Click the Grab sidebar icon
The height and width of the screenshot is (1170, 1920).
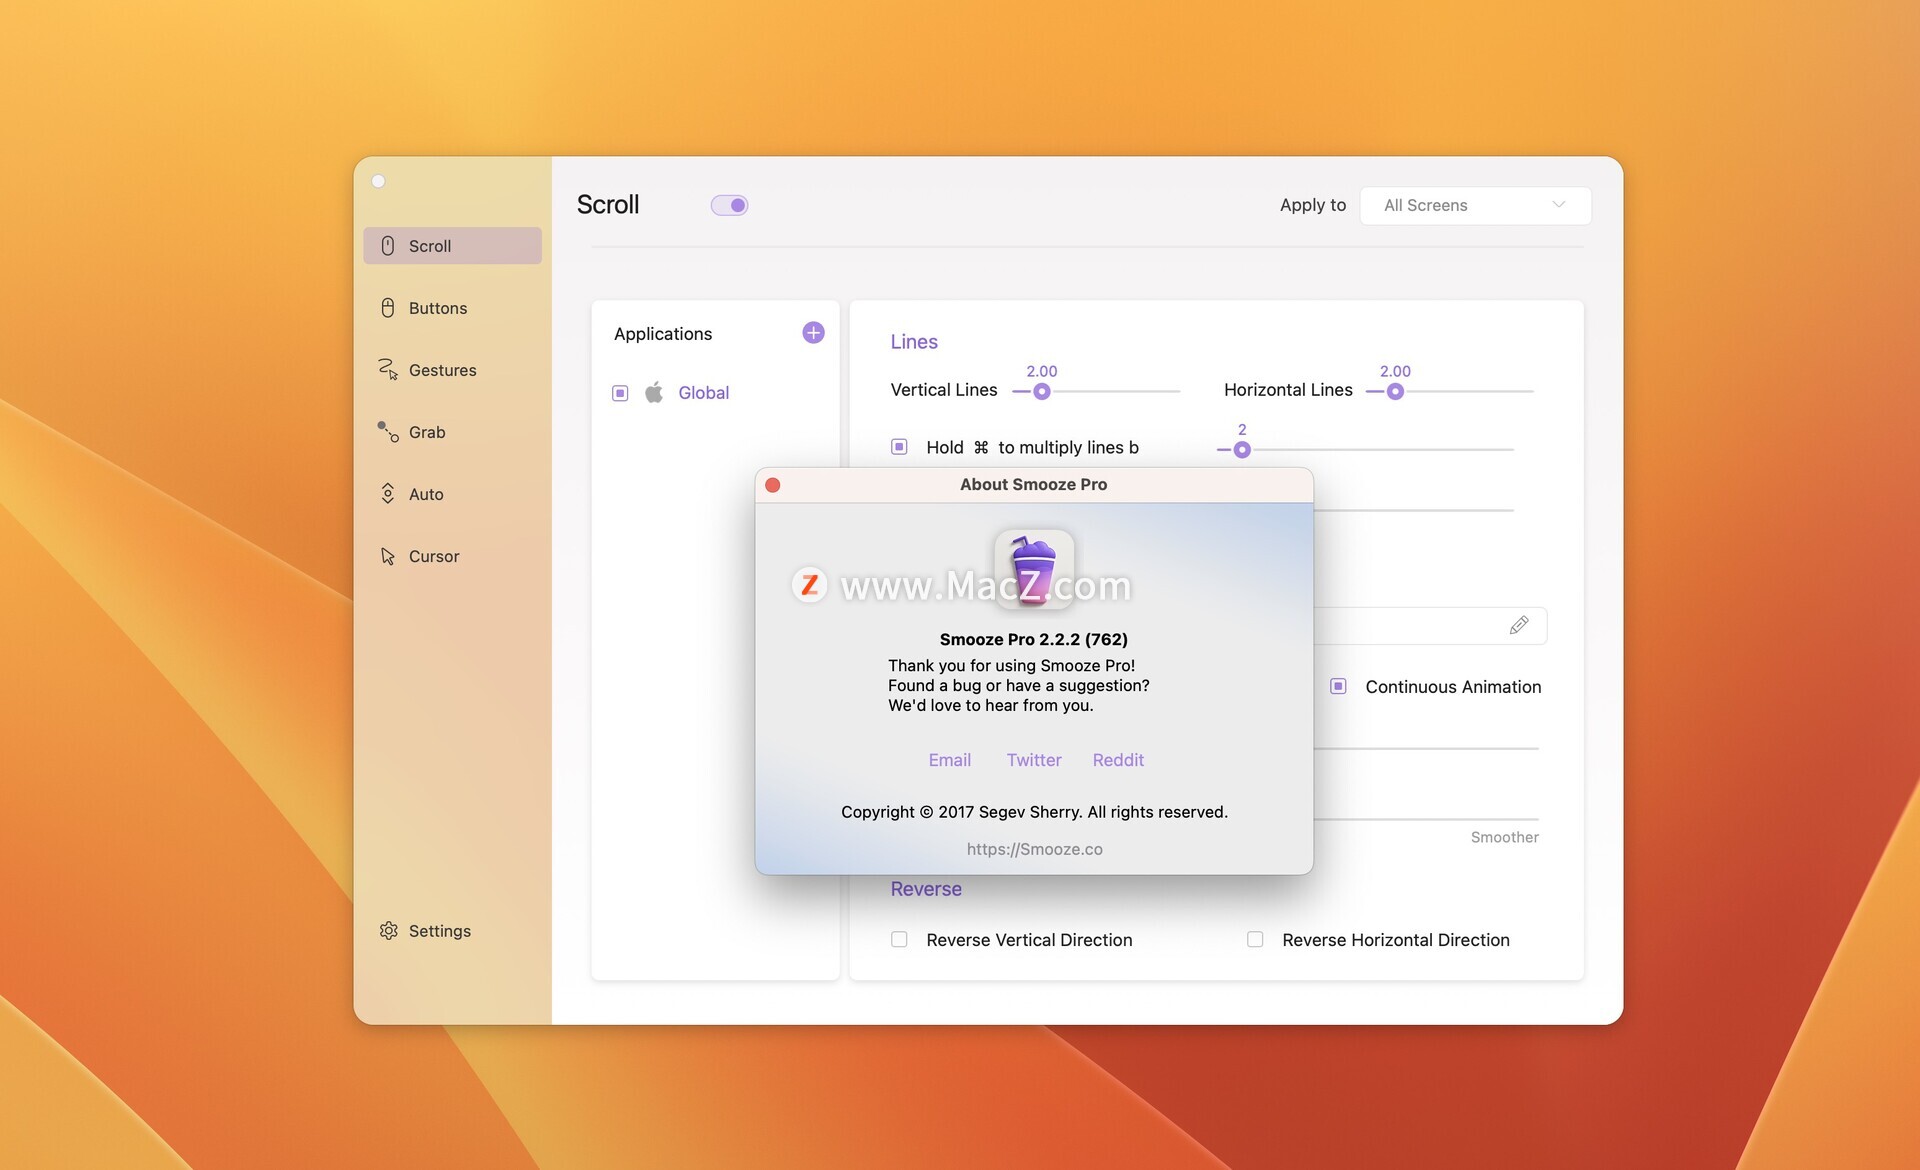388,432
